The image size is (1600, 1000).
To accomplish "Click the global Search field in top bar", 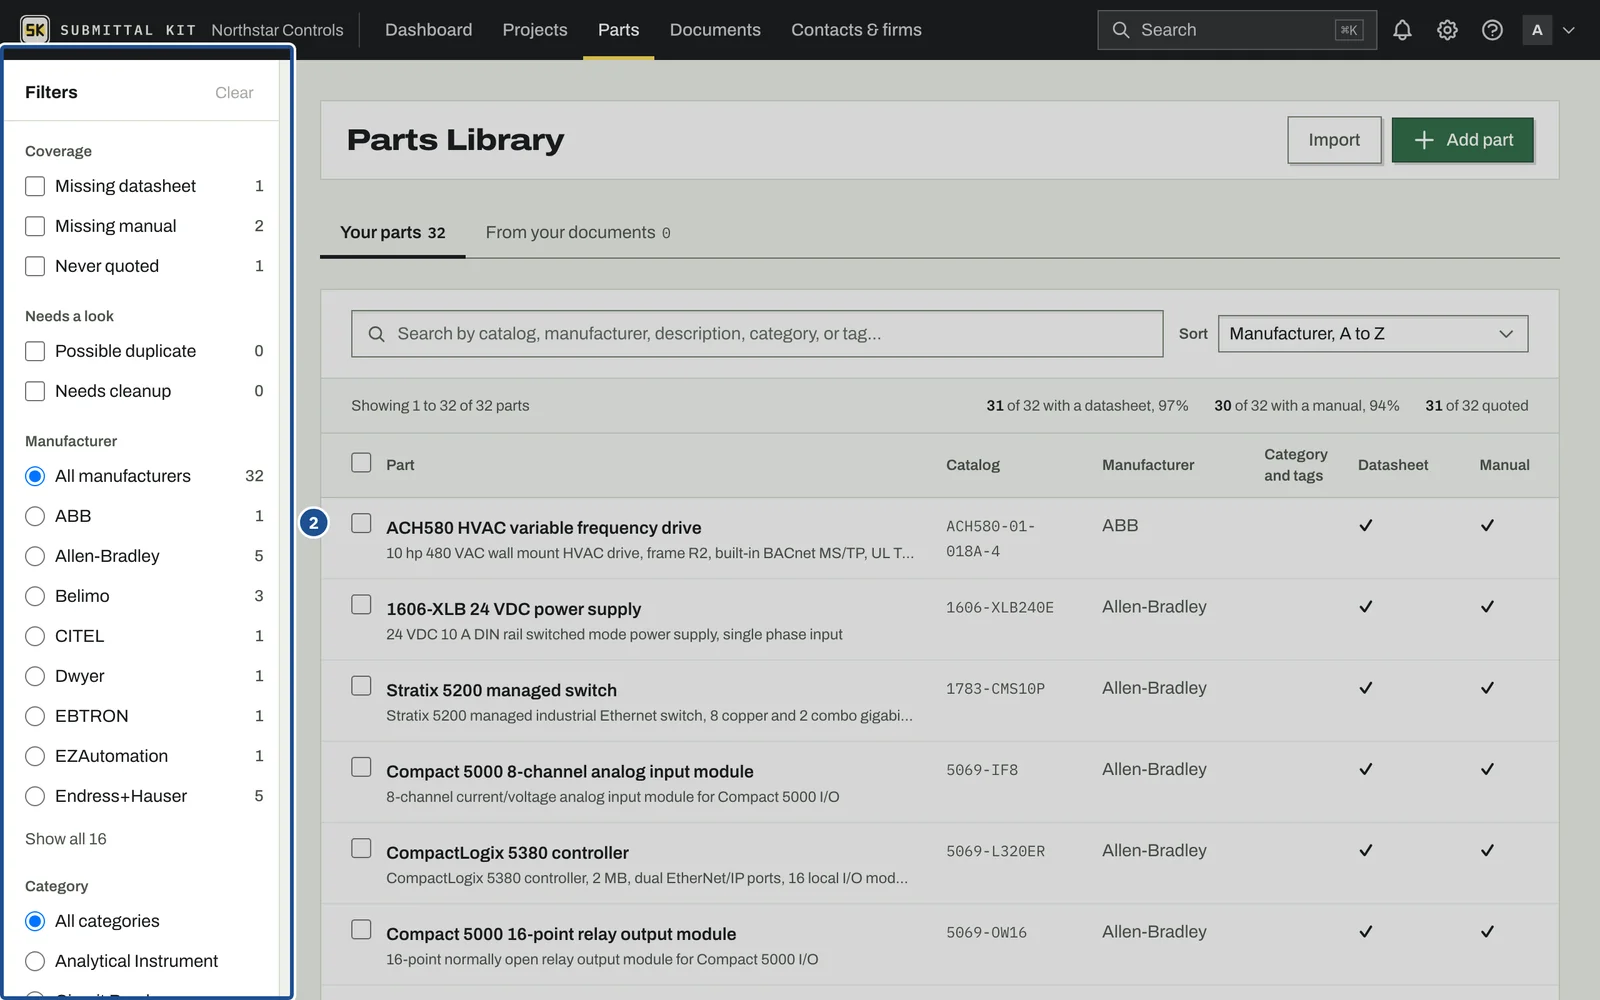I will 1236,30.
